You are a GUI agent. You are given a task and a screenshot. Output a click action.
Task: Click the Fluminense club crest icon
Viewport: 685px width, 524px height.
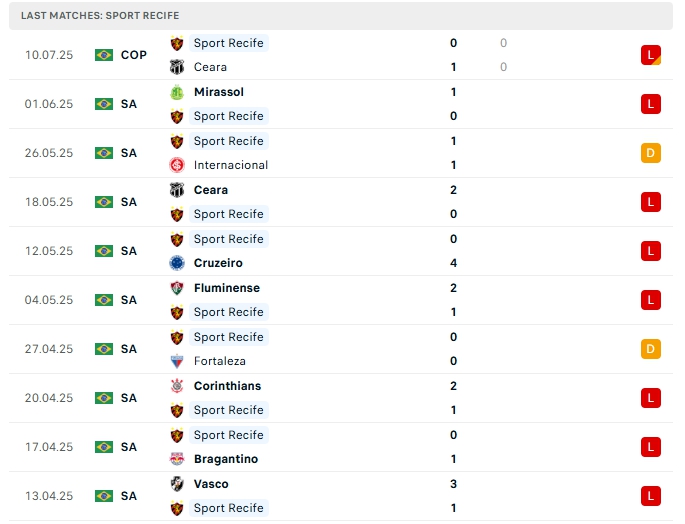177,288
